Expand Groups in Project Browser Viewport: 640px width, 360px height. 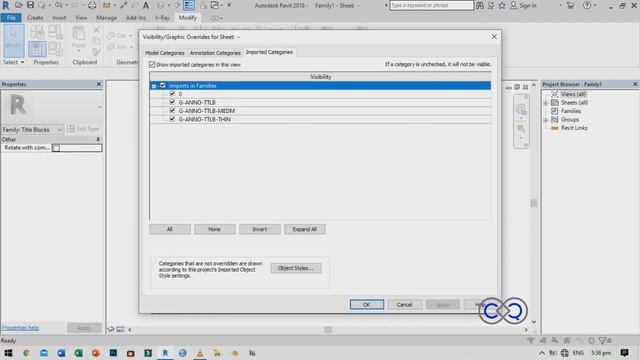tap(546, 120)
